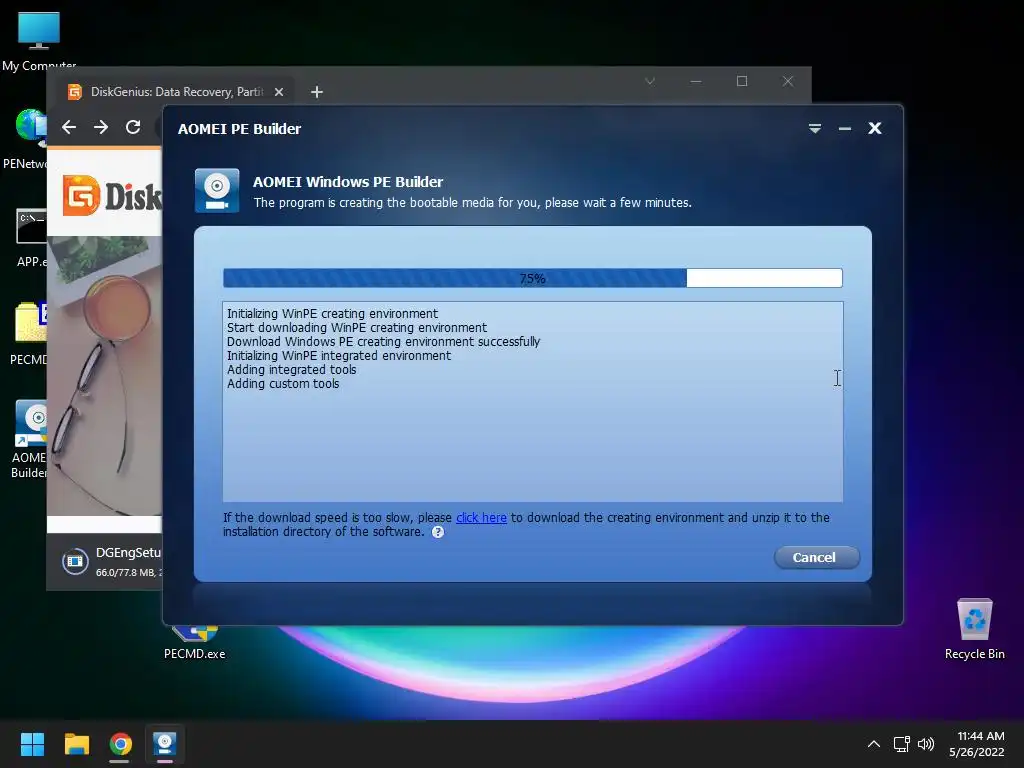Image resolution: width=1024 pixels, height=768 pixels.
Task: Open the Recycle Bin
Action: coord(974,629)
